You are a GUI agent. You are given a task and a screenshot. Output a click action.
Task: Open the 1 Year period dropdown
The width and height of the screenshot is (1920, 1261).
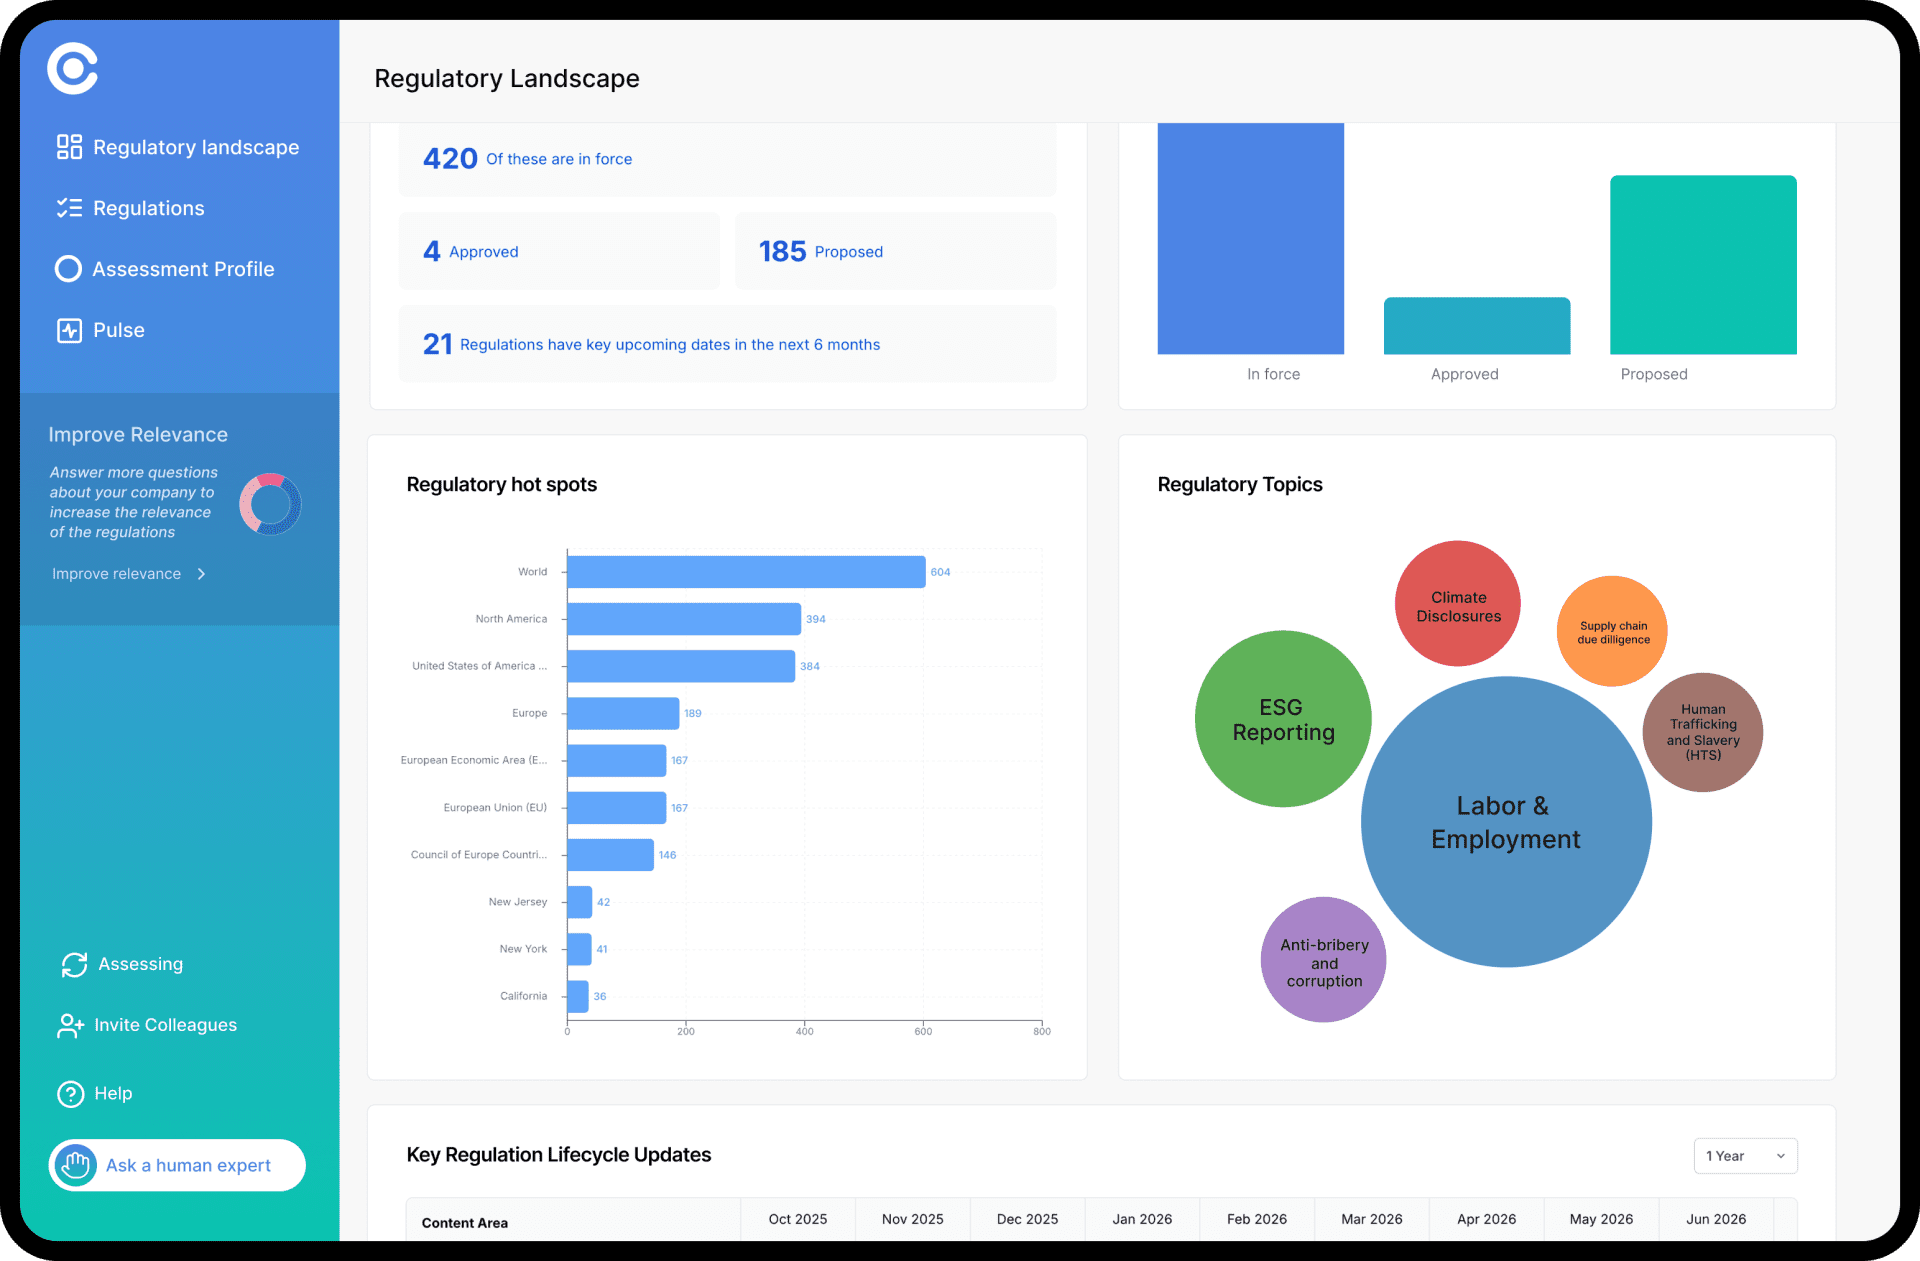tap(1745, 1156)
